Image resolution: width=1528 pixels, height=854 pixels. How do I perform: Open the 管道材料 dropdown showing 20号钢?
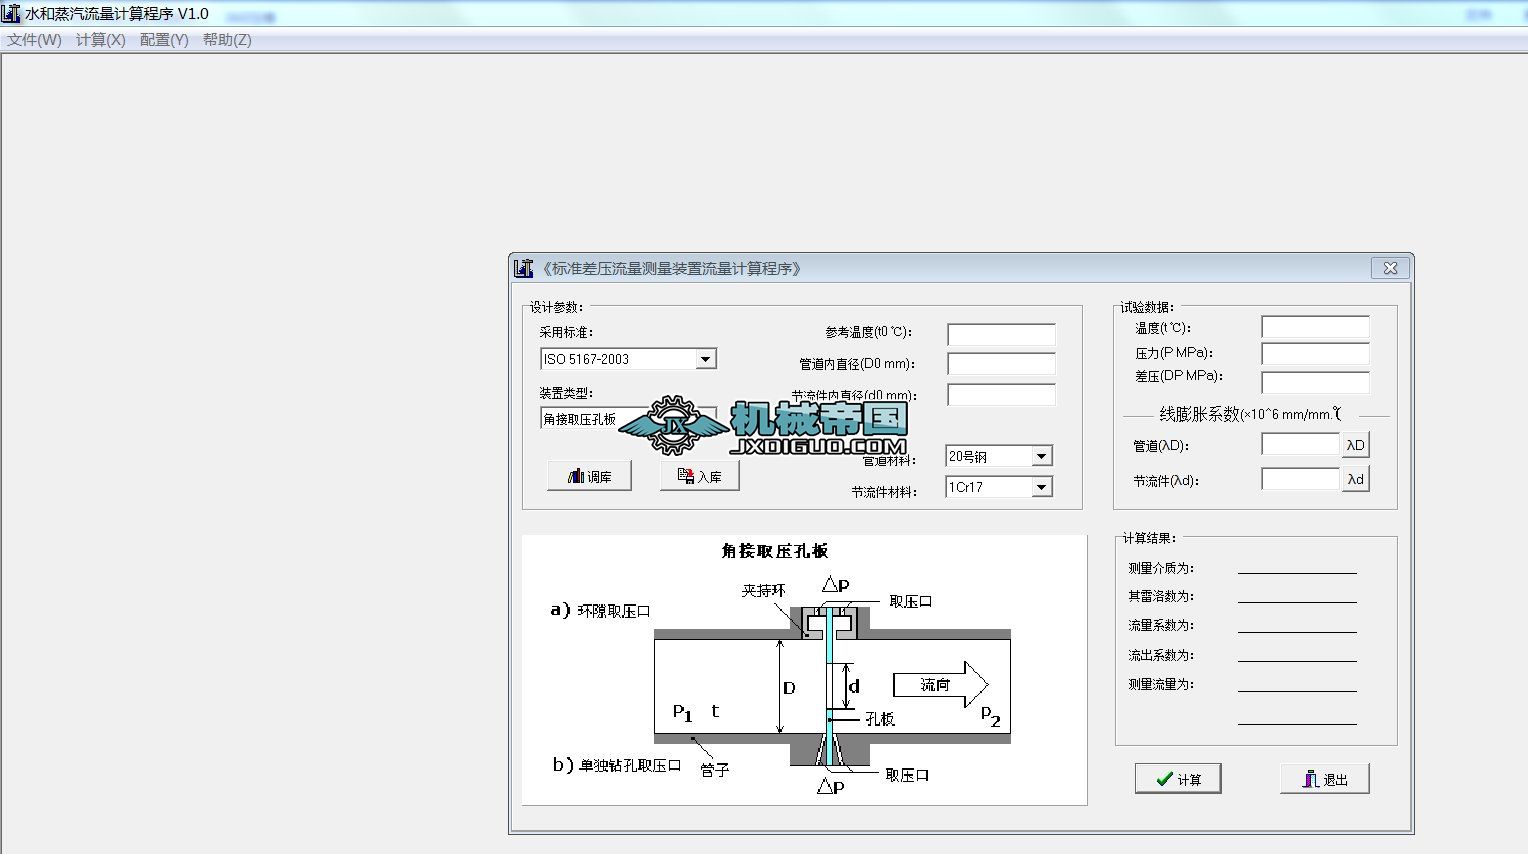pyautogui.click(x=1043, y=455)
